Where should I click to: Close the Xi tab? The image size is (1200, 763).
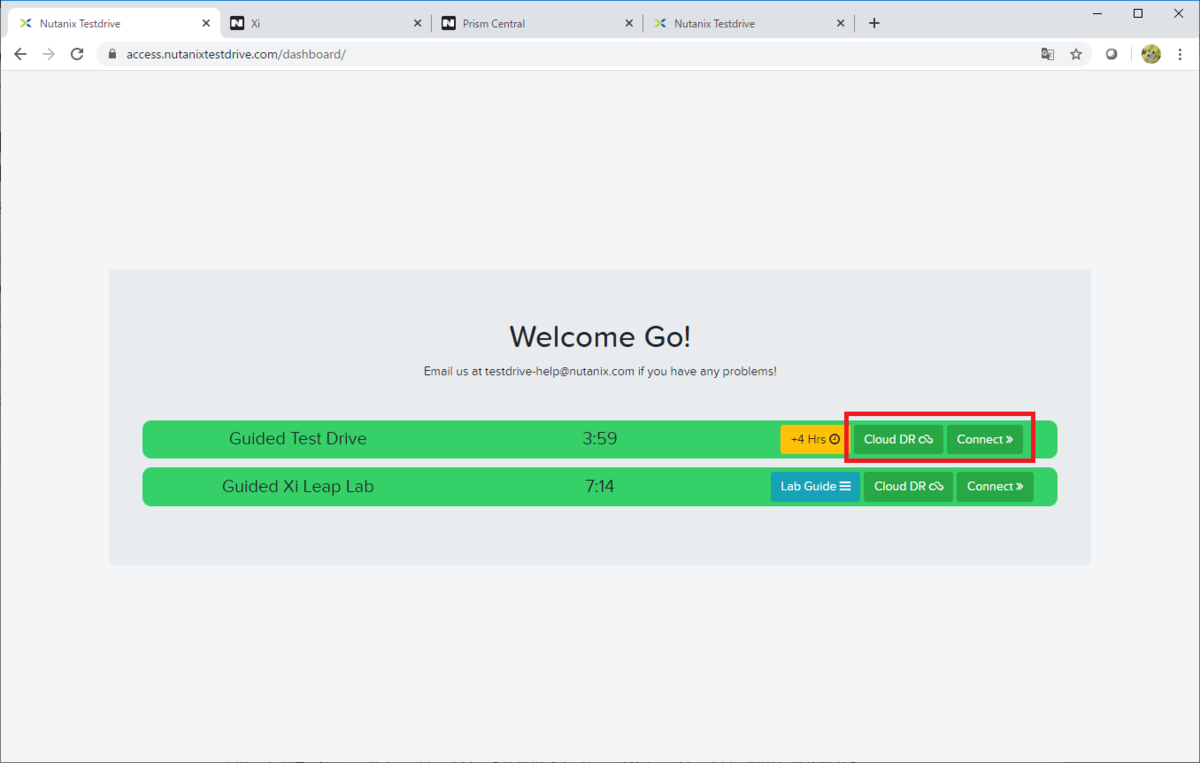click(418, 23)
